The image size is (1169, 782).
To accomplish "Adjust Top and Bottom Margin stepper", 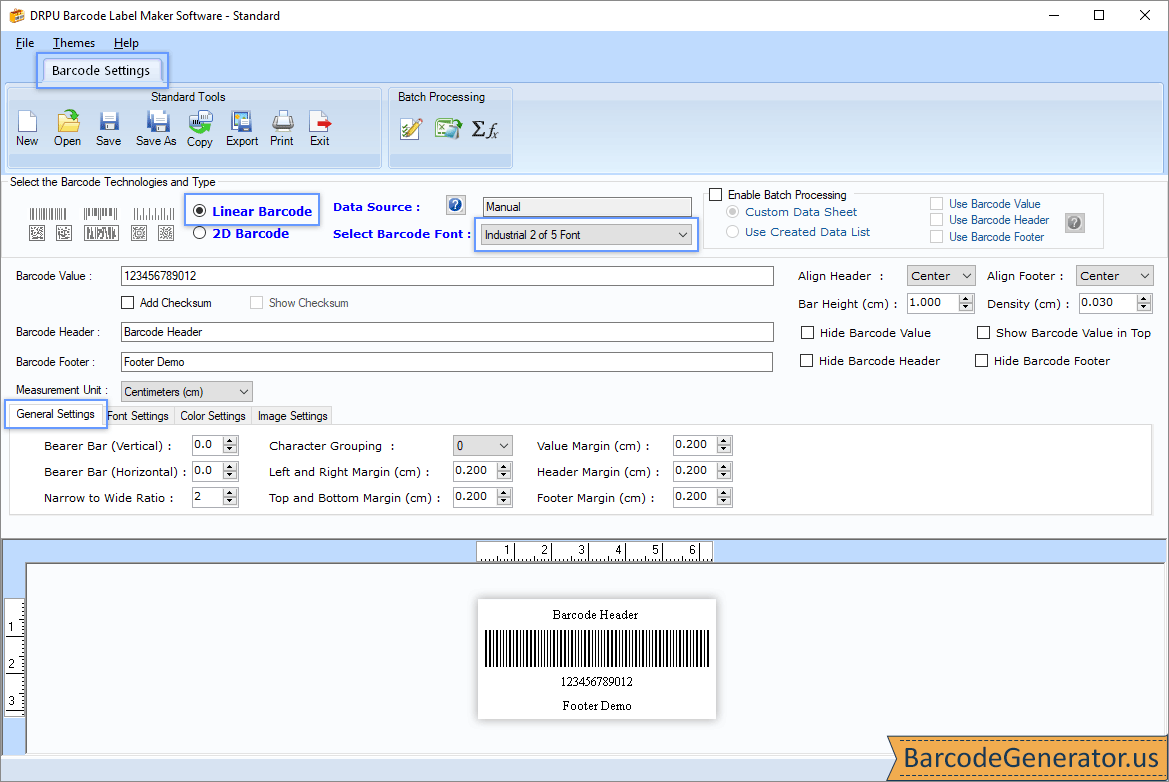I will (x=505, y=497).
